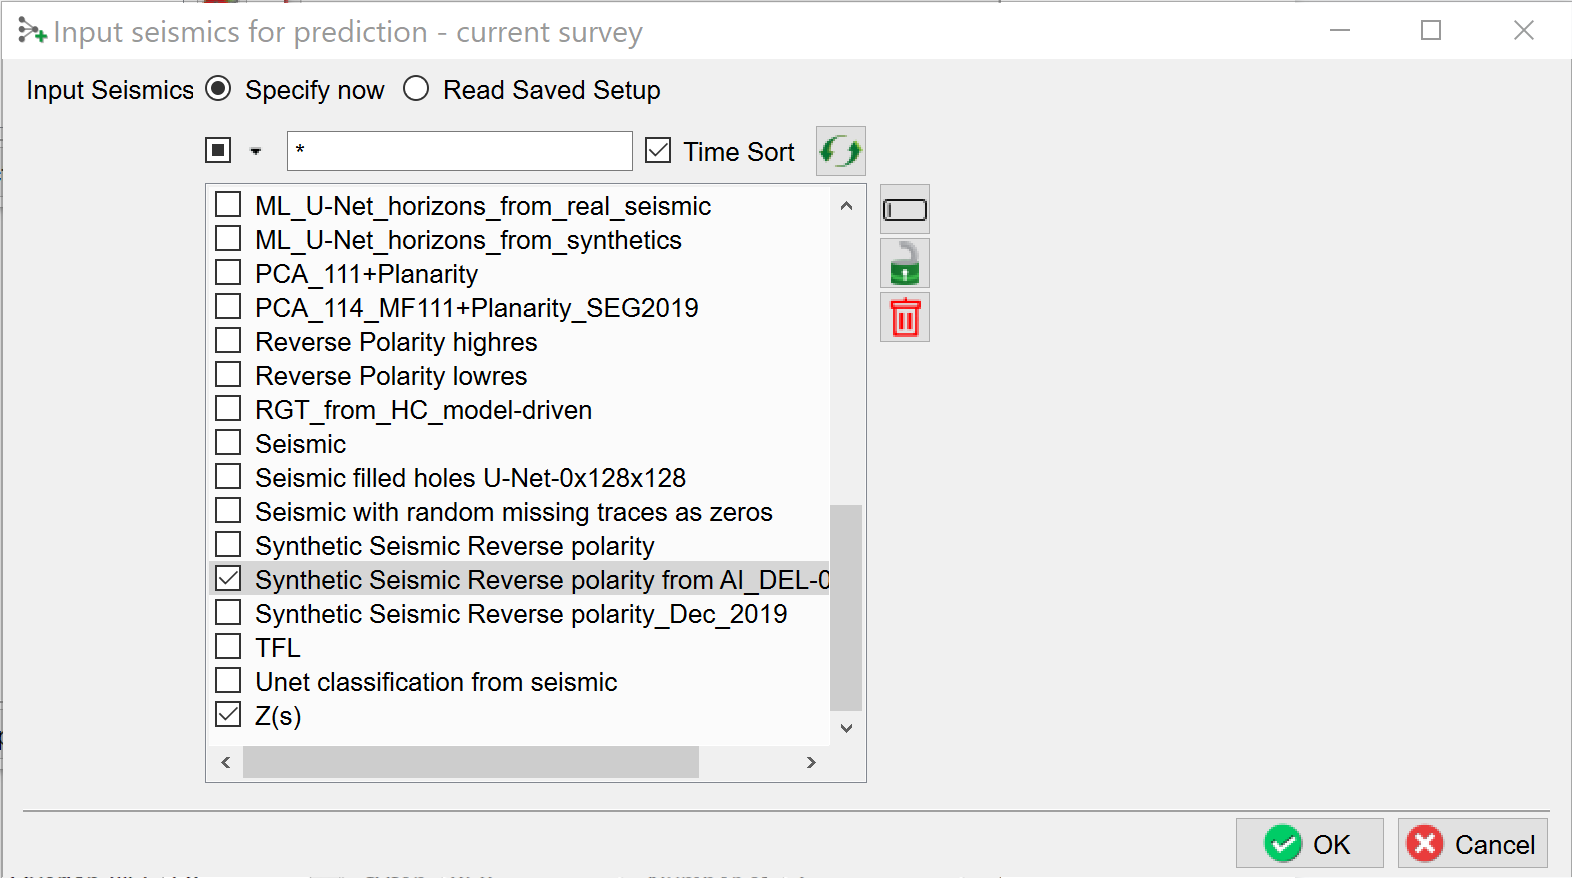This screenshot has width=1572, height=878.
Task: Select Unet classification from seismic entry
Action: [x=436, y=682]
